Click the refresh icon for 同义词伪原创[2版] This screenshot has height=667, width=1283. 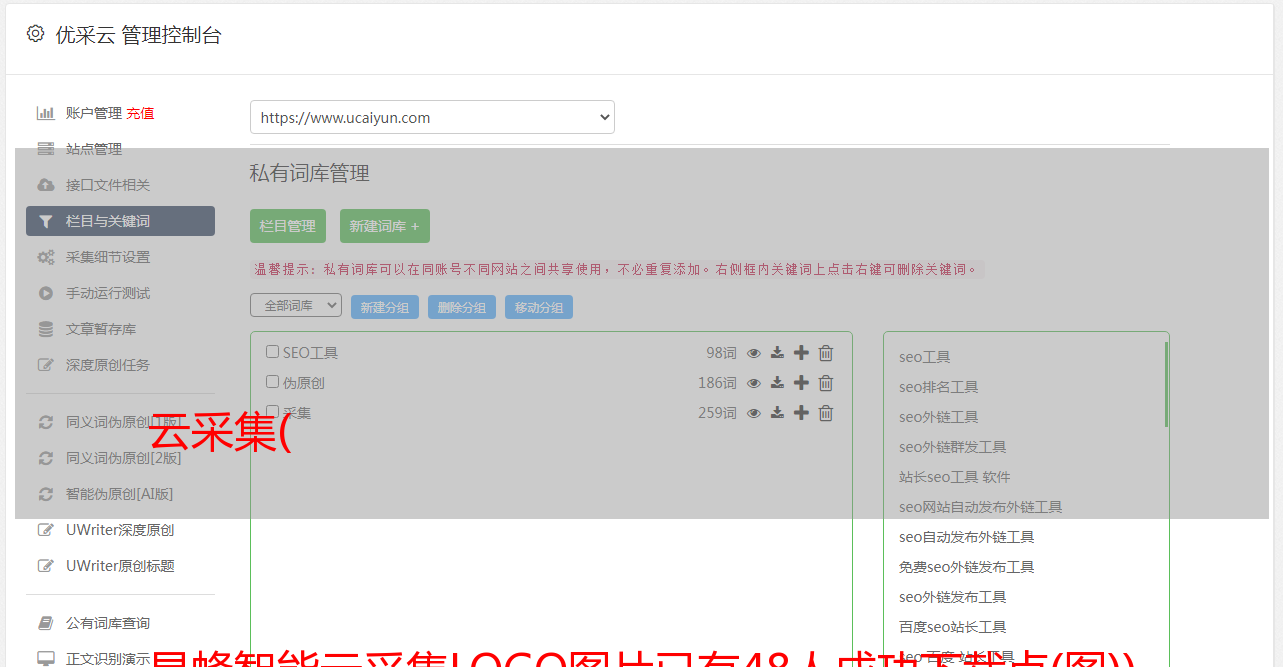pyautogui.click(x=45, y=458)
